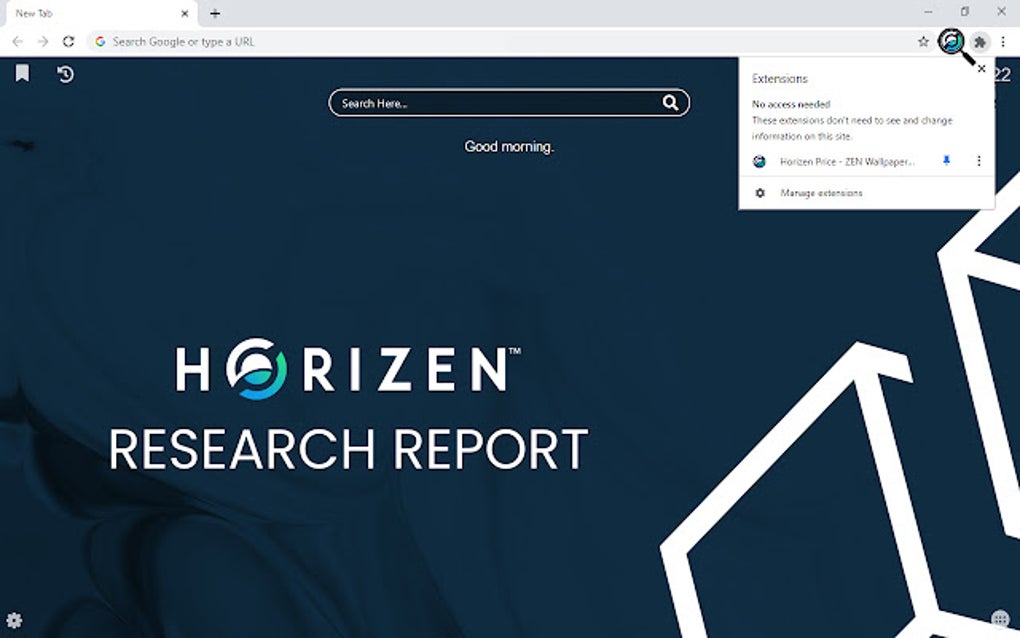The image size is (1020, 638).
Task: Click the Good morning greeting text
Action: pyautogui.click(x=509, y=147)
